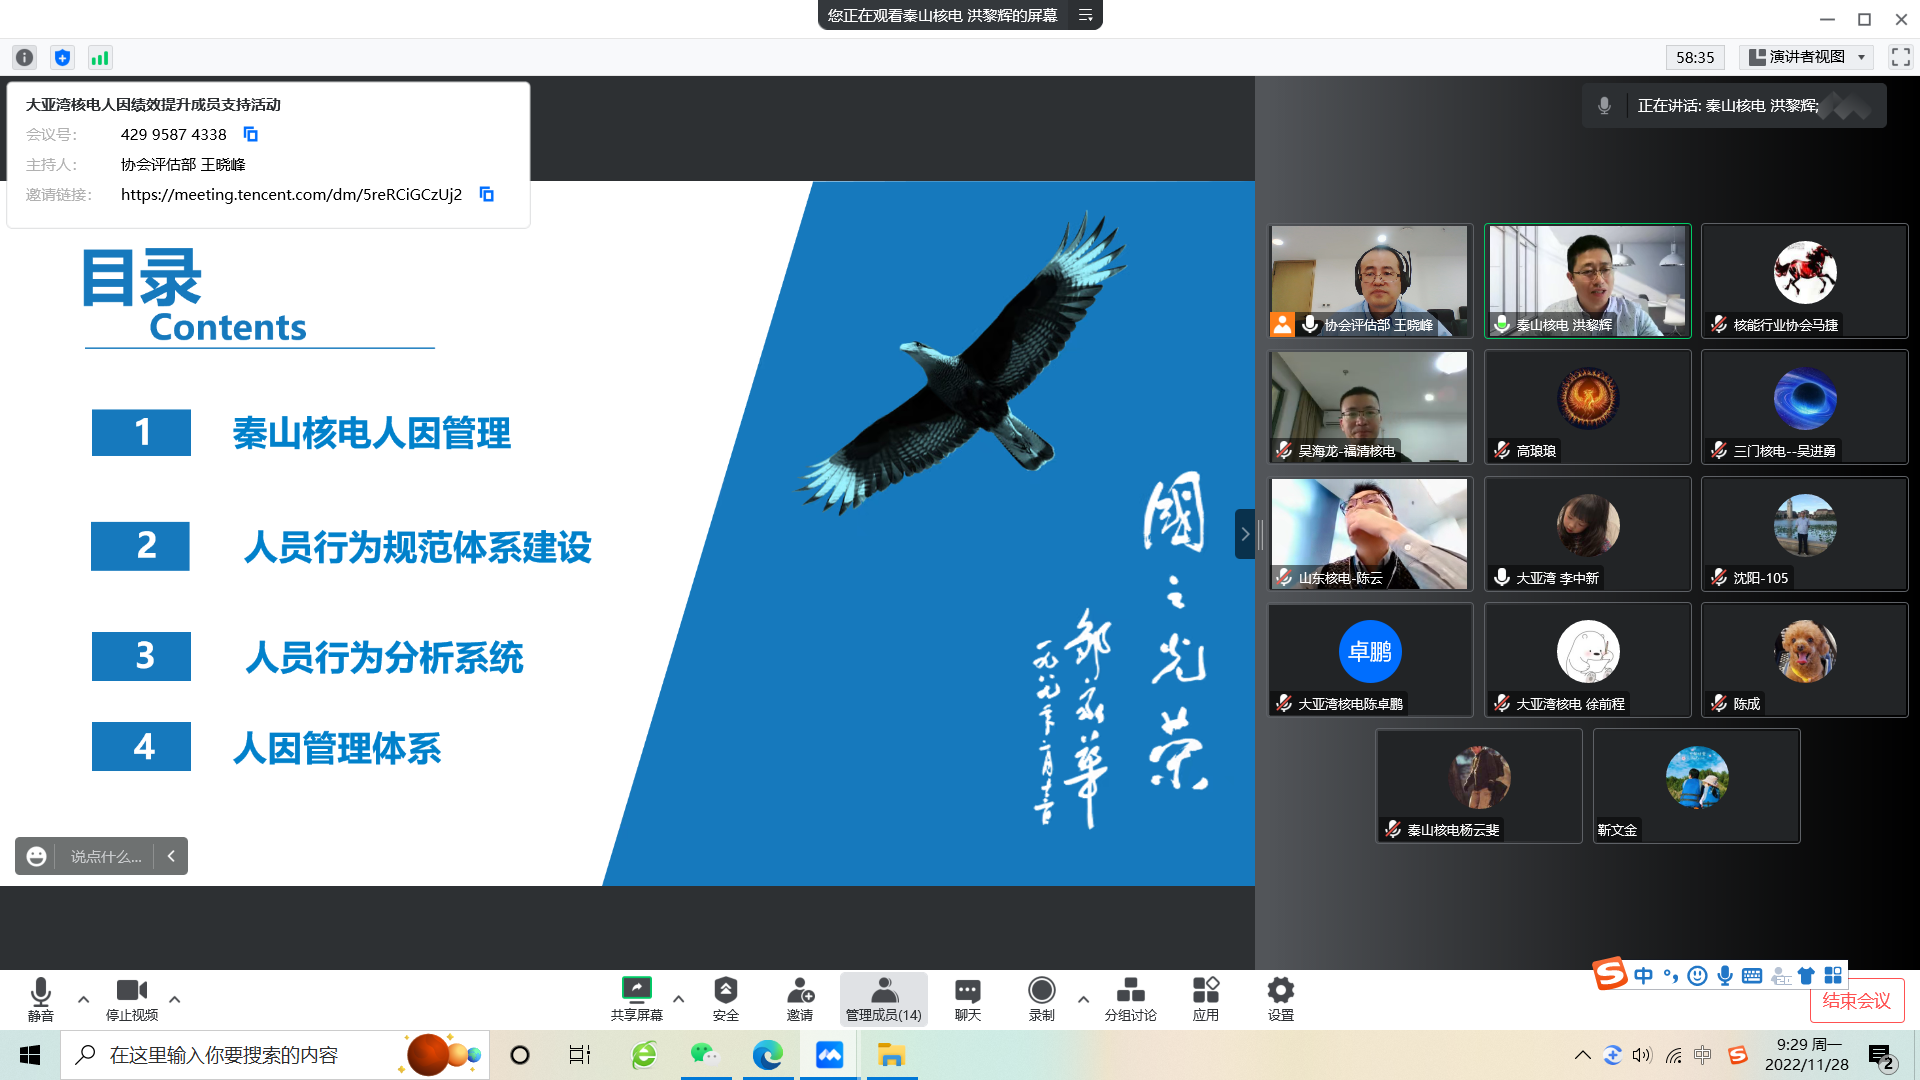1920x1080 pixels.
Task: Open the screen-sharing banner menu icon
Action: coord(1085,15)
